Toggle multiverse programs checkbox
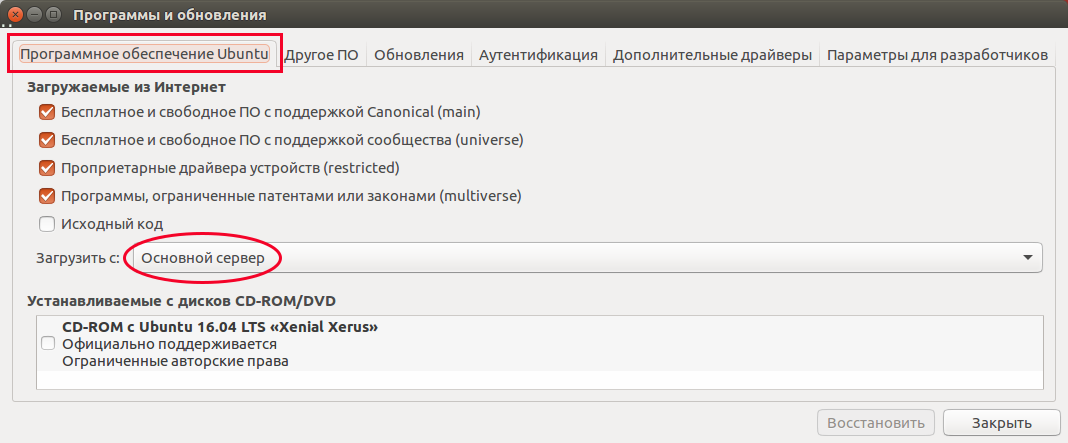1068x443 pixels. point(47,196)
